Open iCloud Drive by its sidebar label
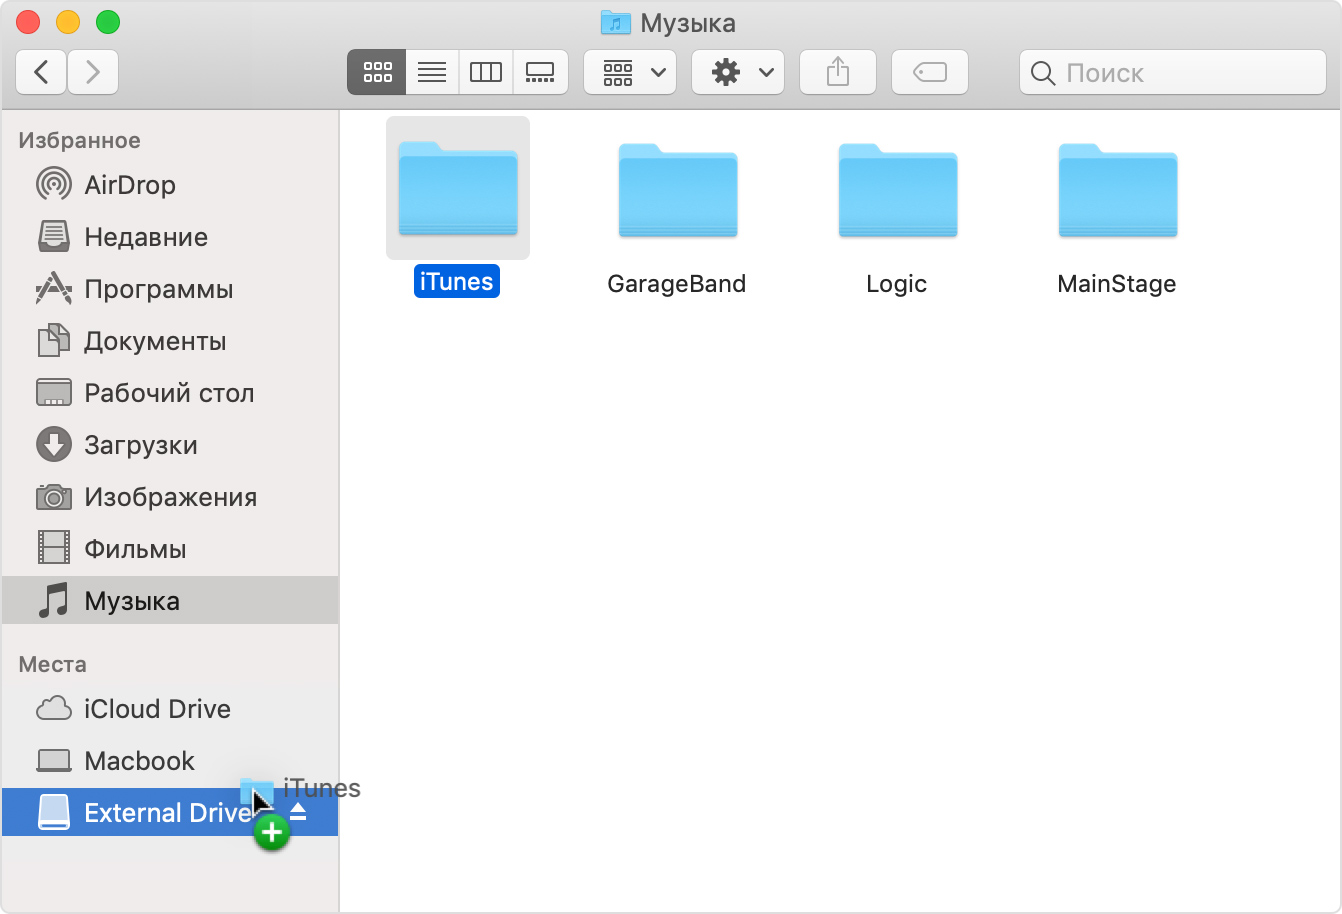Screen dimensions: 1342x914 [158, 709]
